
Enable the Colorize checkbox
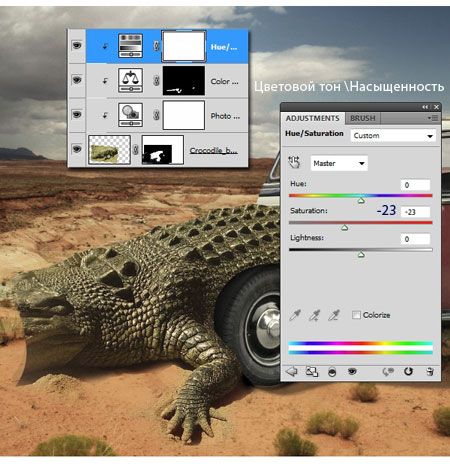click(x=356, y=315)
